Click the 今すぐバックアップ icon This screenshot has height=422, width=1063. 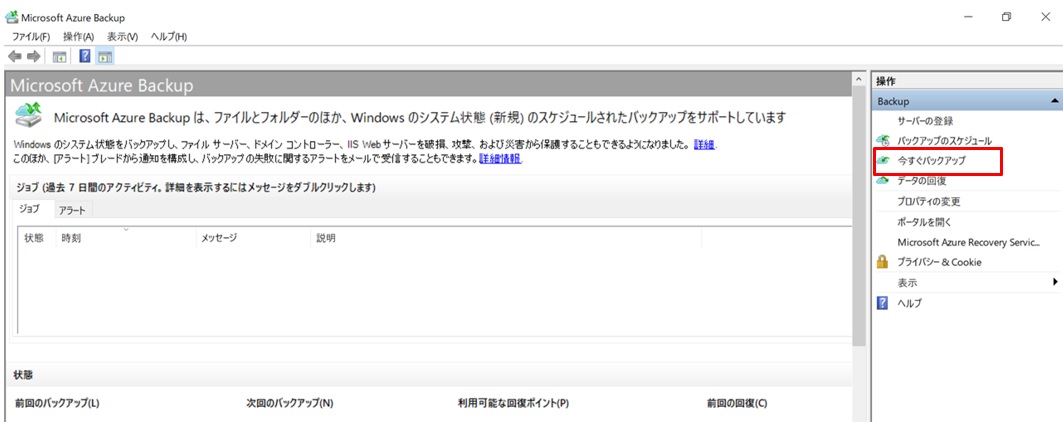(x=882, y=161)
